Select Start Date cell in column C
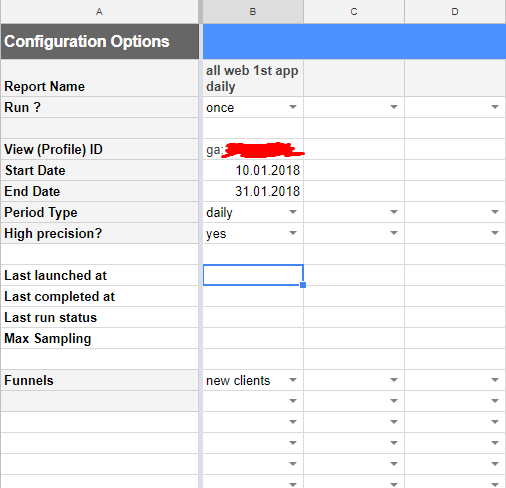506x488 pixels. click(x=354, y=170)
